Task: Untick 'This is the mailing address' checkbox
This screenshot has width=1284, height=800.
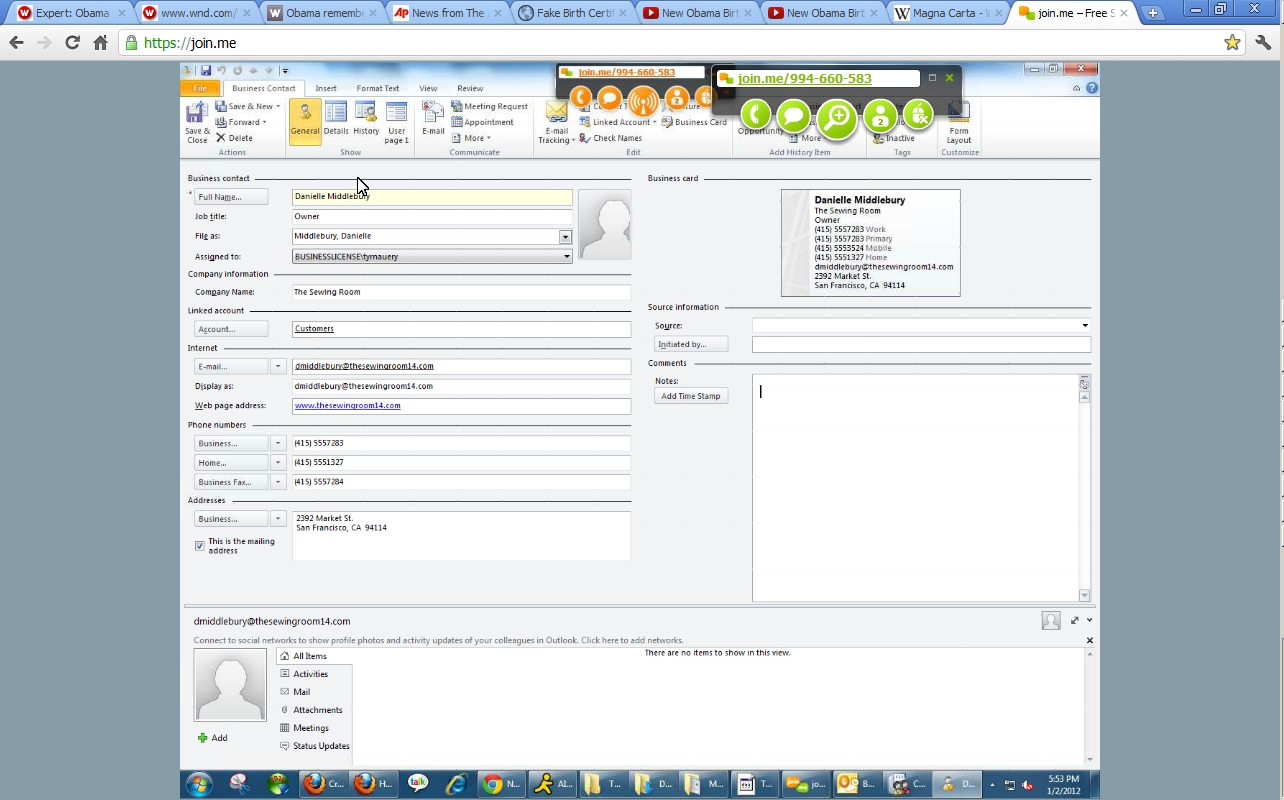Action: pos(200,546)
